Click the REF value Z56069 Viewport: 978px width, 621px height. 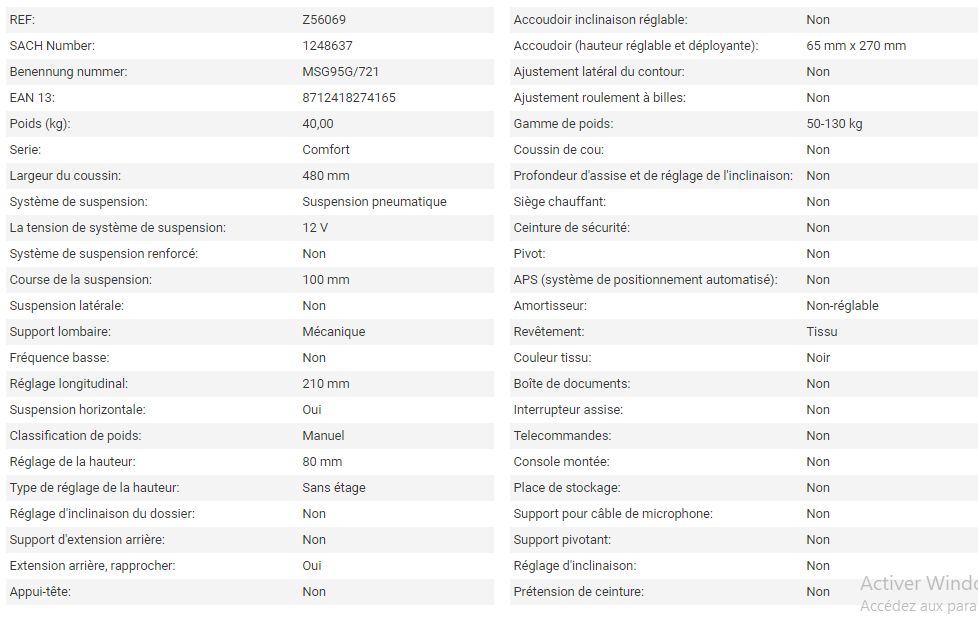(324, 20)
